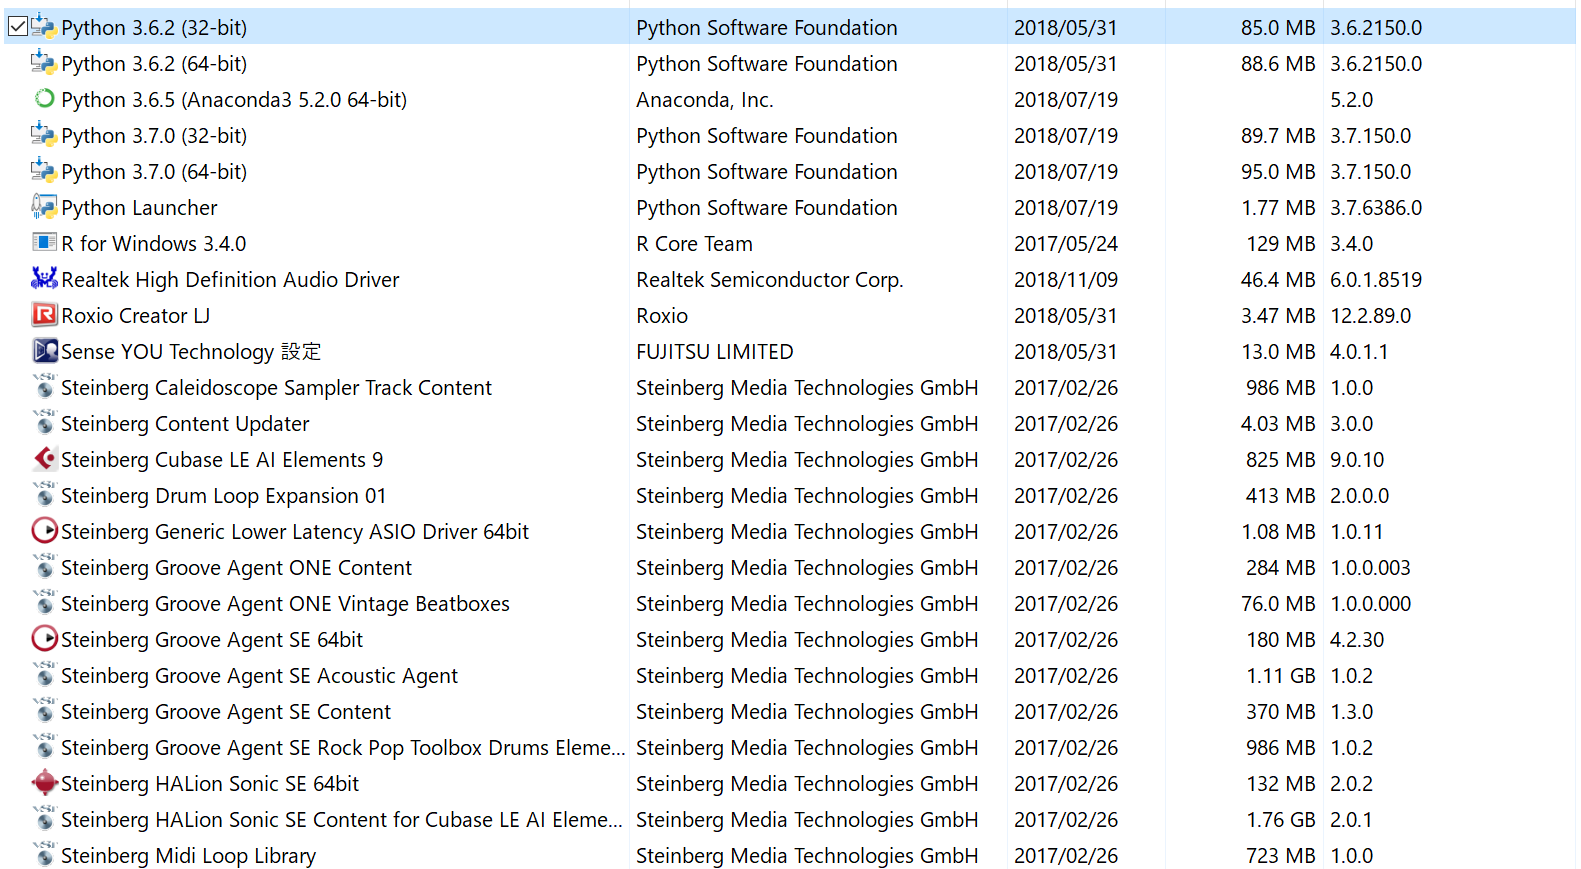Click version 6.0.1.8519
Viewport: 1581px width, 869px height.
coord(1376,280)
